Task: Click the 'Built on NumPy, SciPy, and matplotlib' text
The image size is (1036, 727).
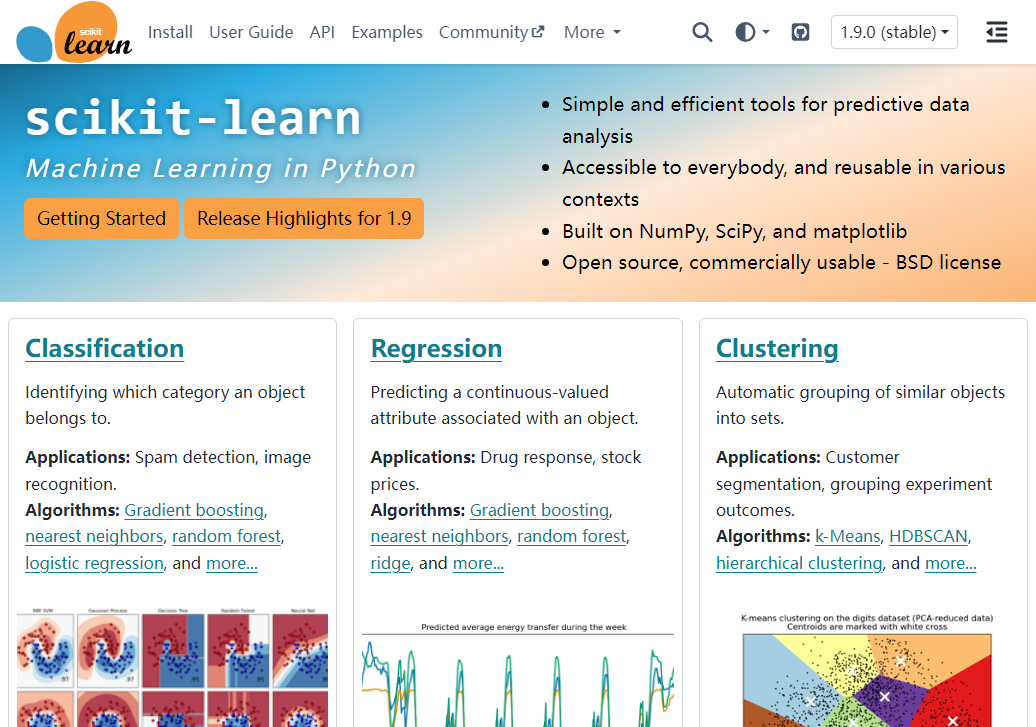Action: 734,231
